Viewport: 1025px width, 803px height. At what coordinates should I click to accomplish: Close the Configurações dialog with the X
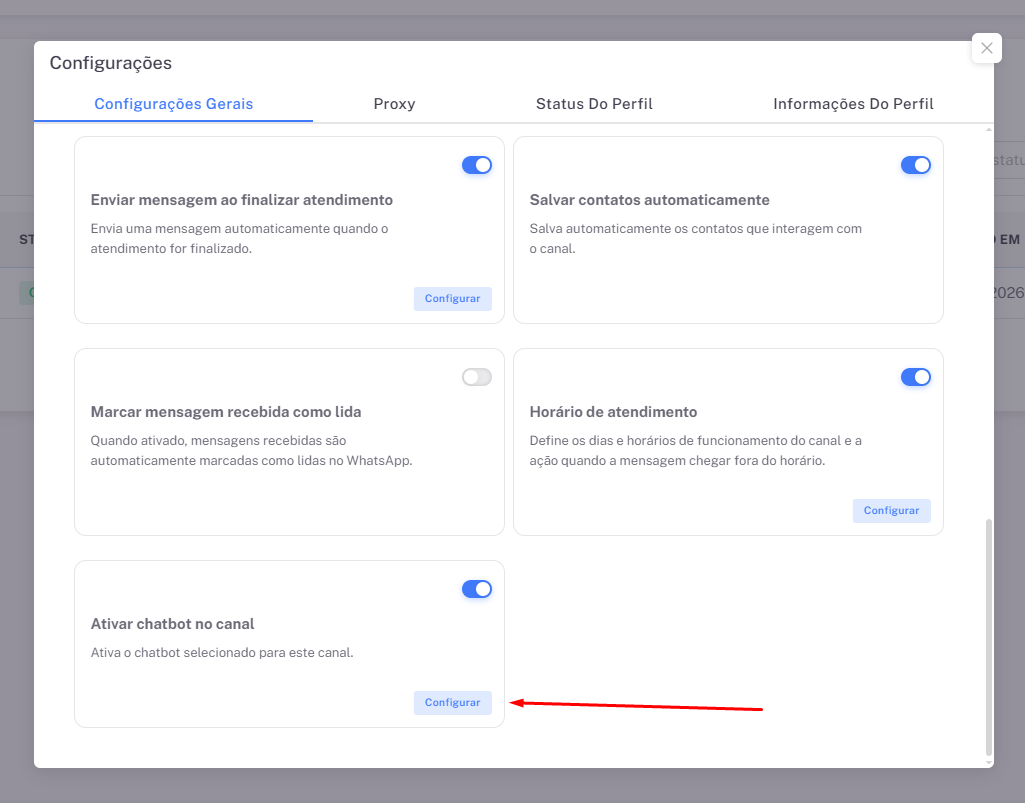(986, 48)
